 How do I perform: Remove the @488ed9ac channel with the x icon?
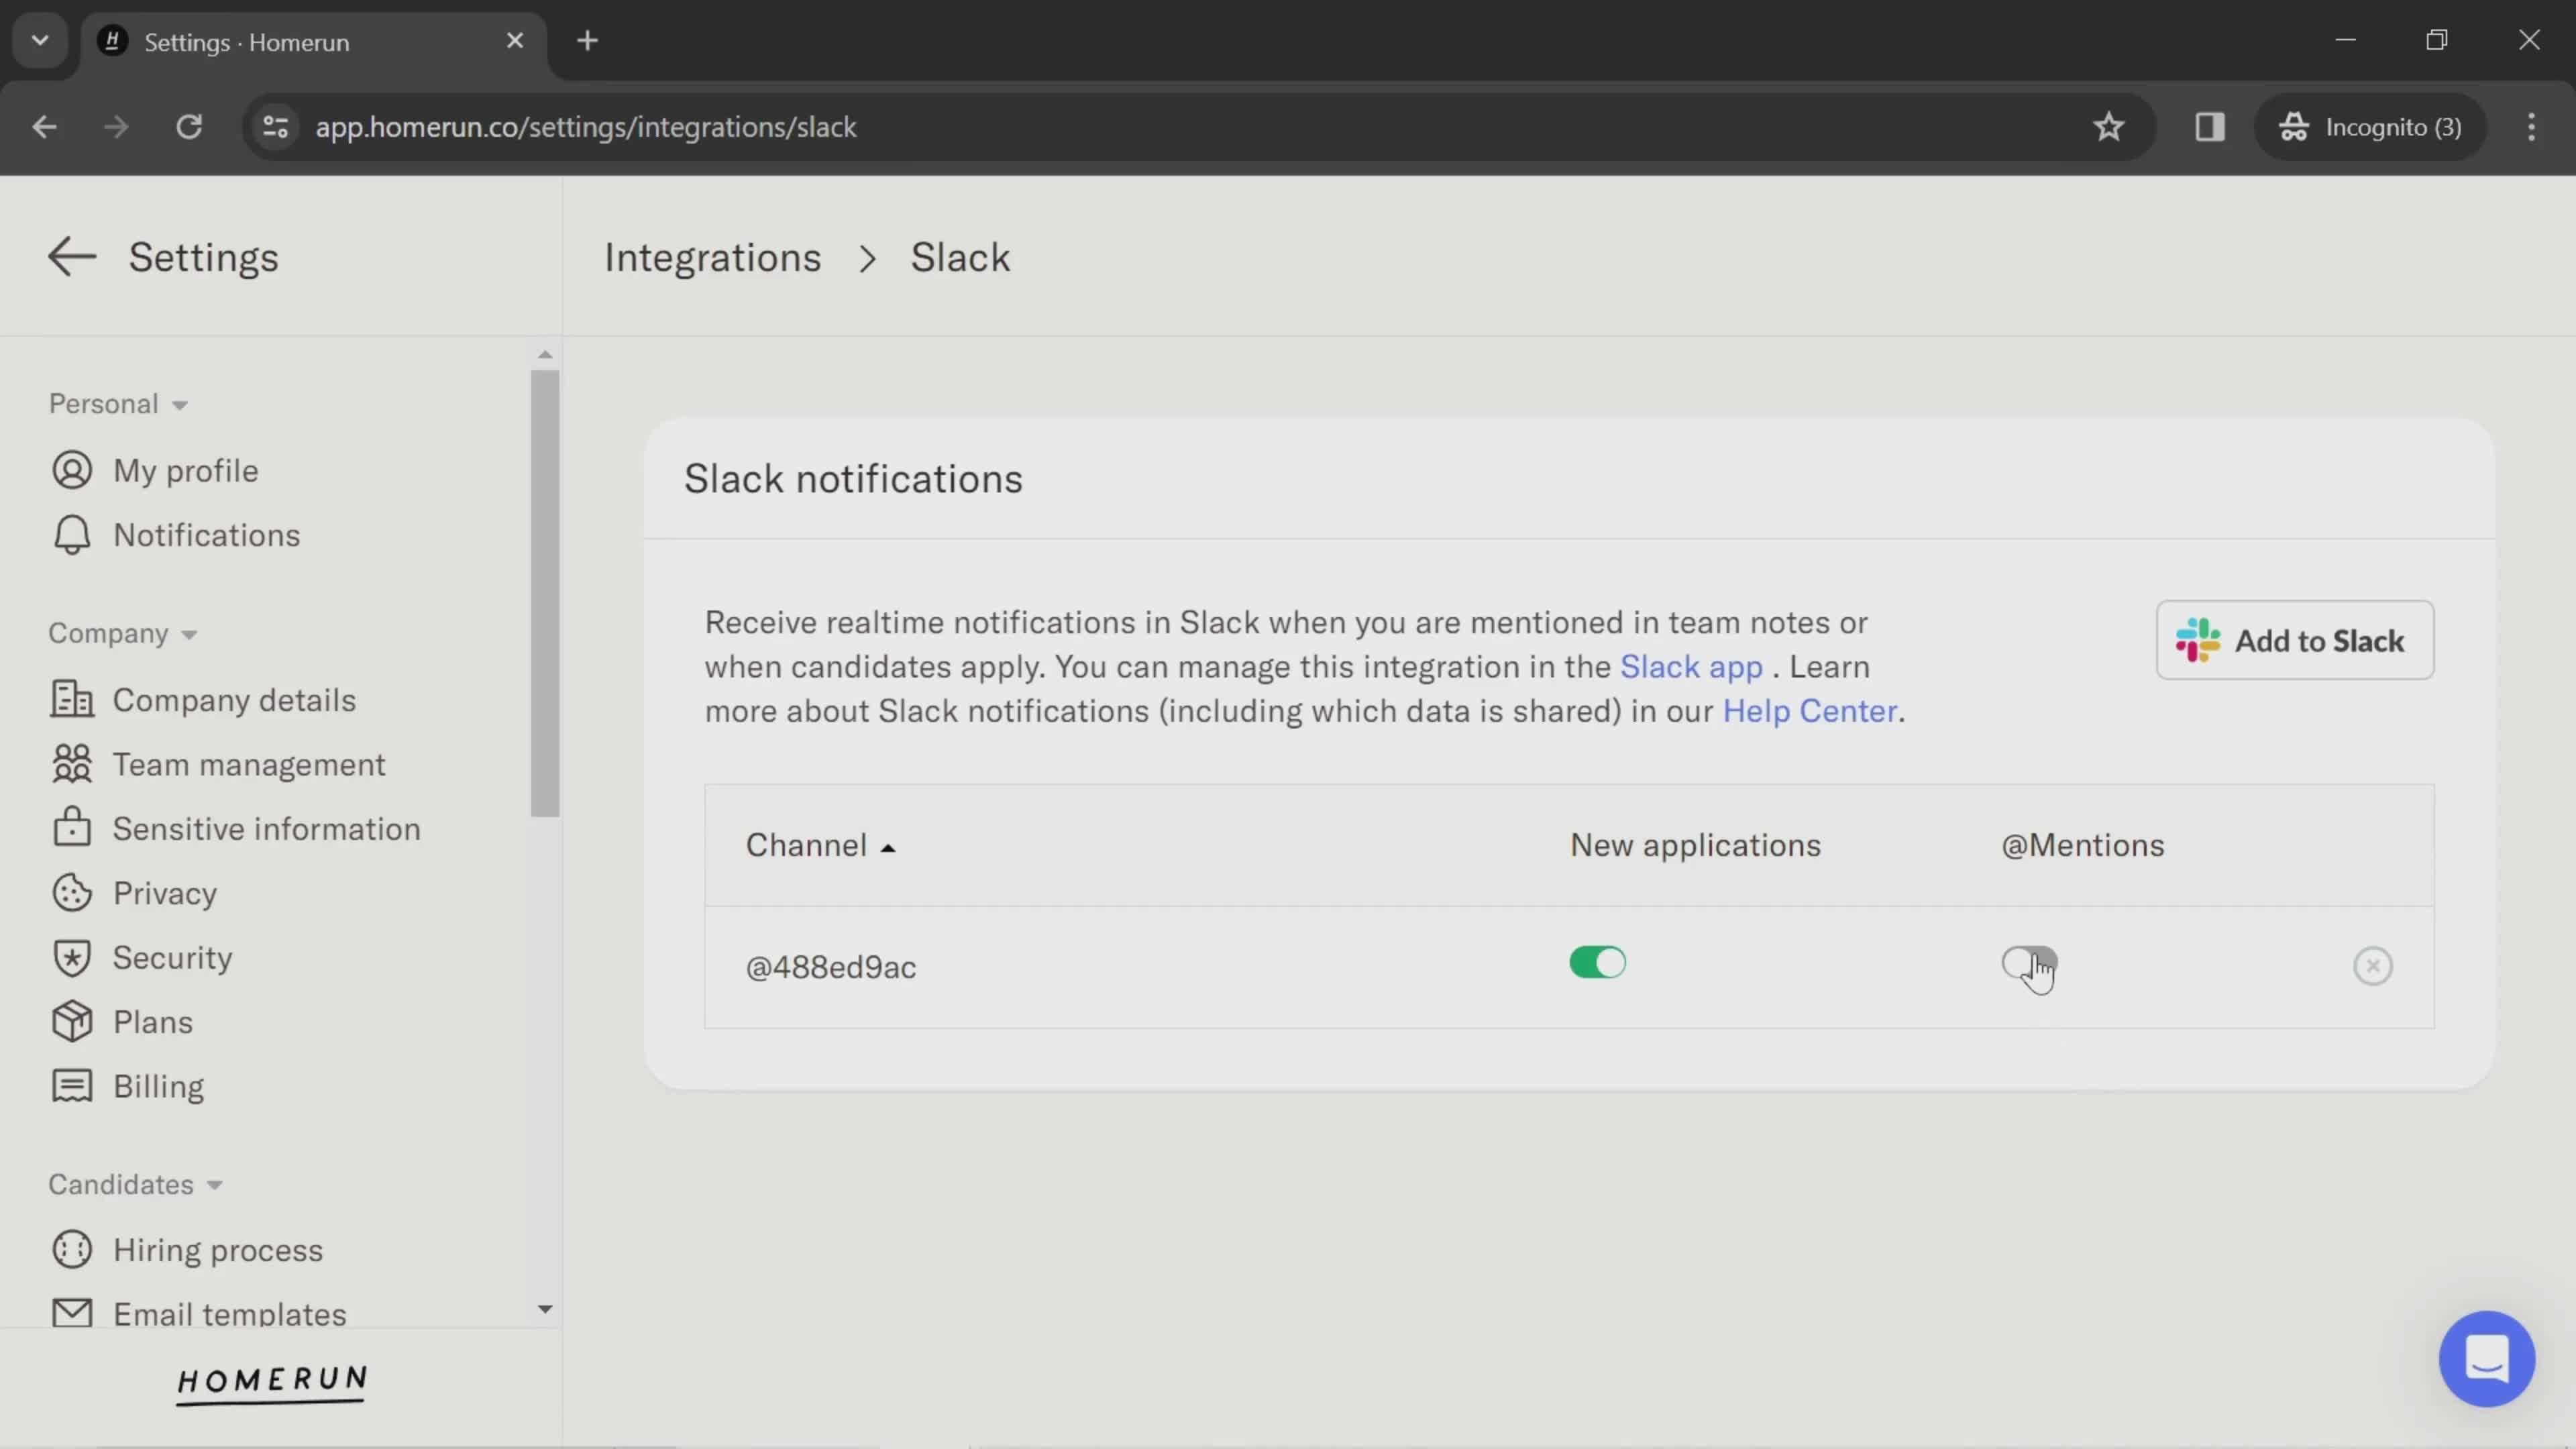(x=2372, y=966)
